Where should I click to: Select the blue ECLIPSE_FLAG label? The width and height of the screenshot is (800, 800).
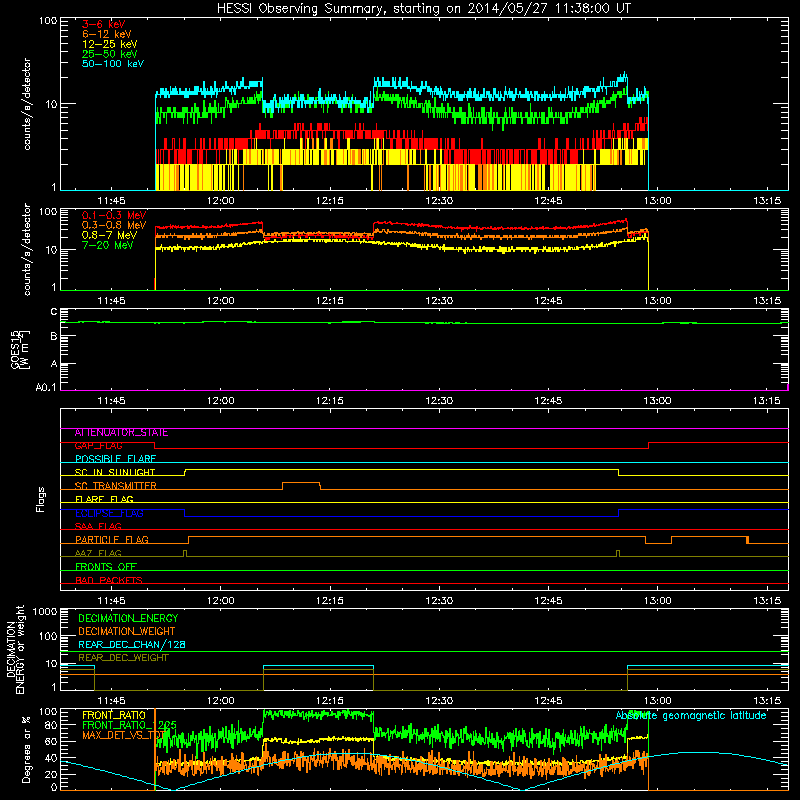[109, 513]
